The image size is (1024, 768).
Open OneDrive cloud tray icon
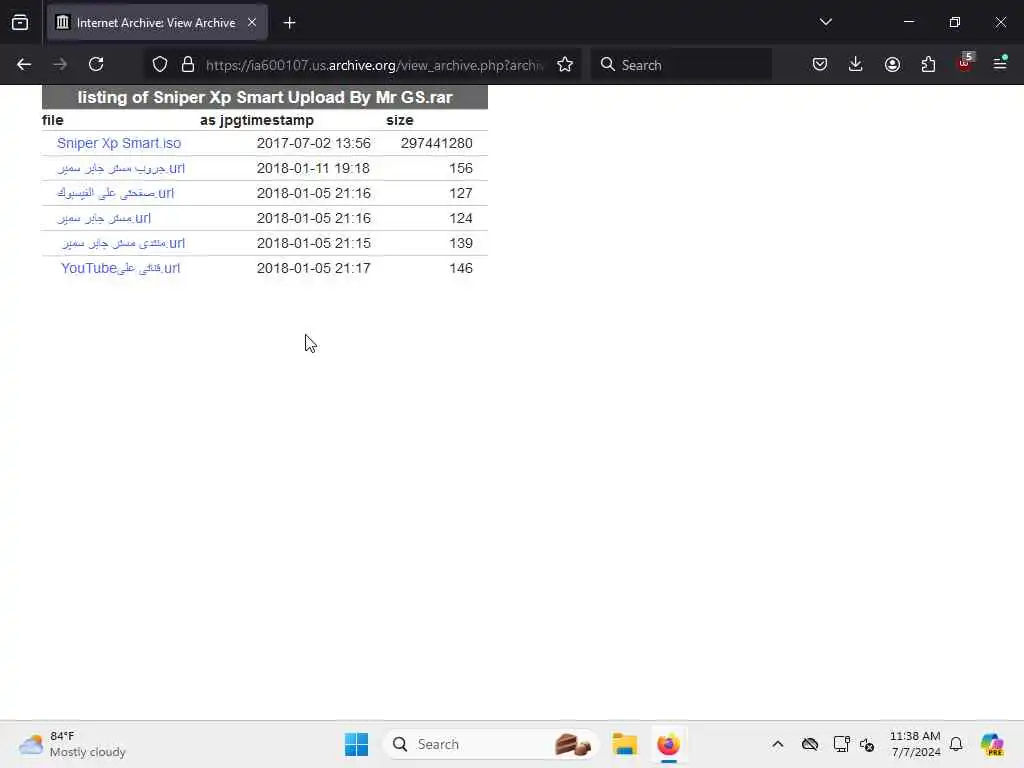810,744
